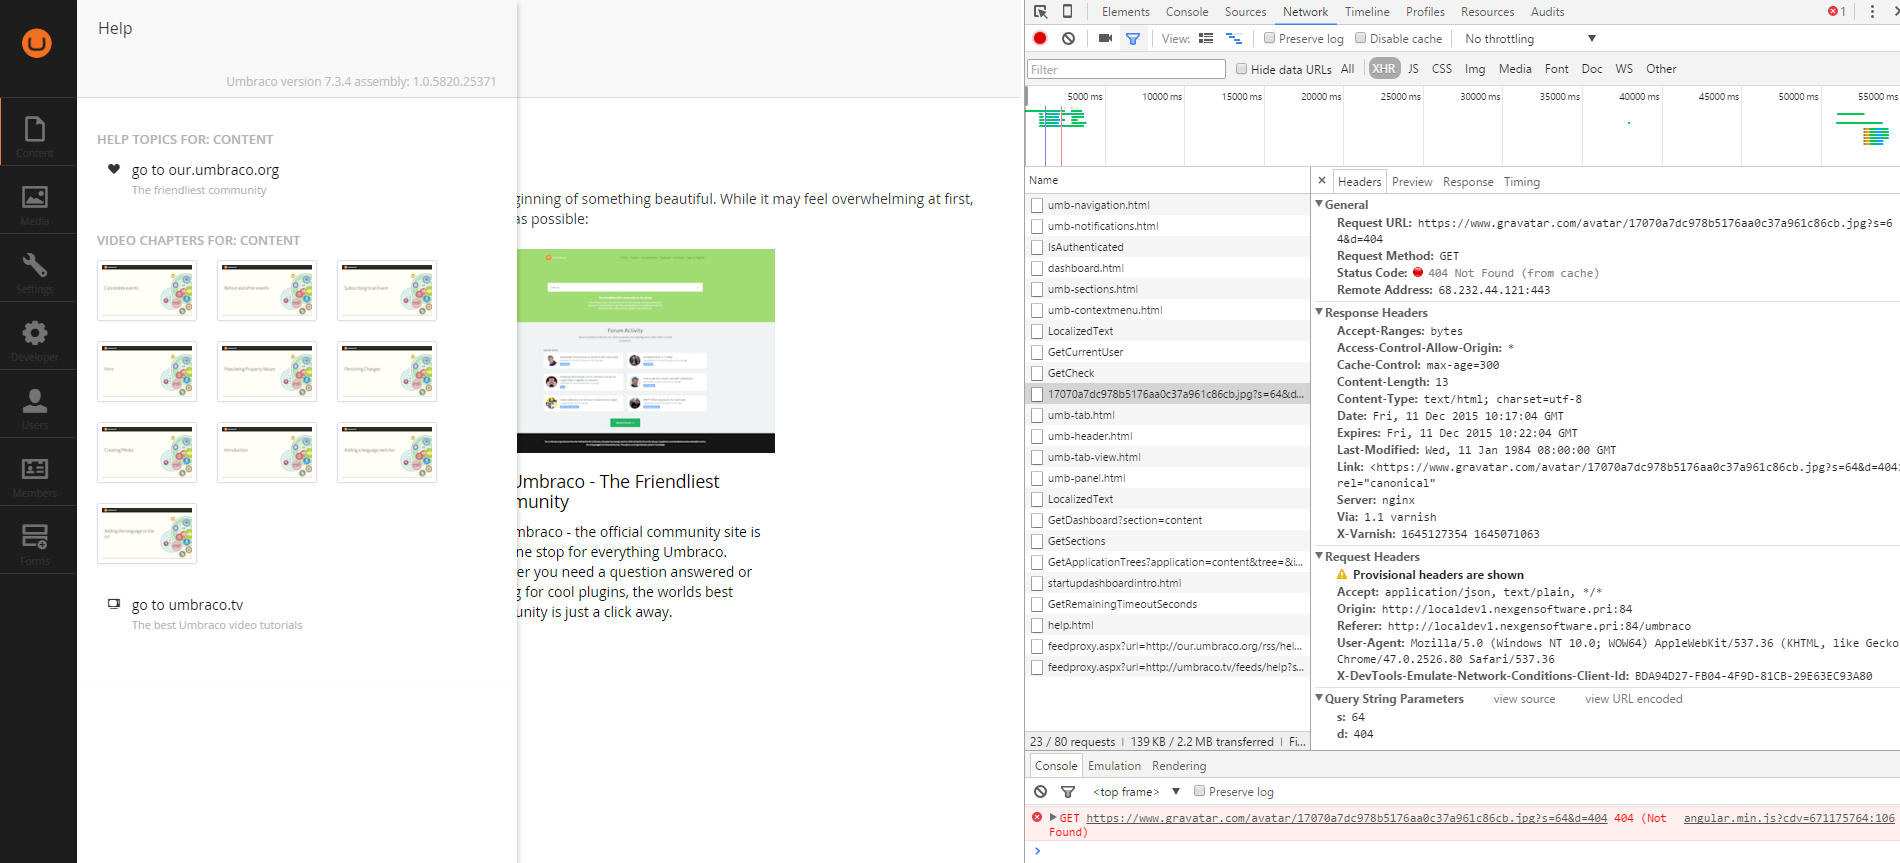
Task: Click the capture screenshots camera icon
Action: (1105, 38)
